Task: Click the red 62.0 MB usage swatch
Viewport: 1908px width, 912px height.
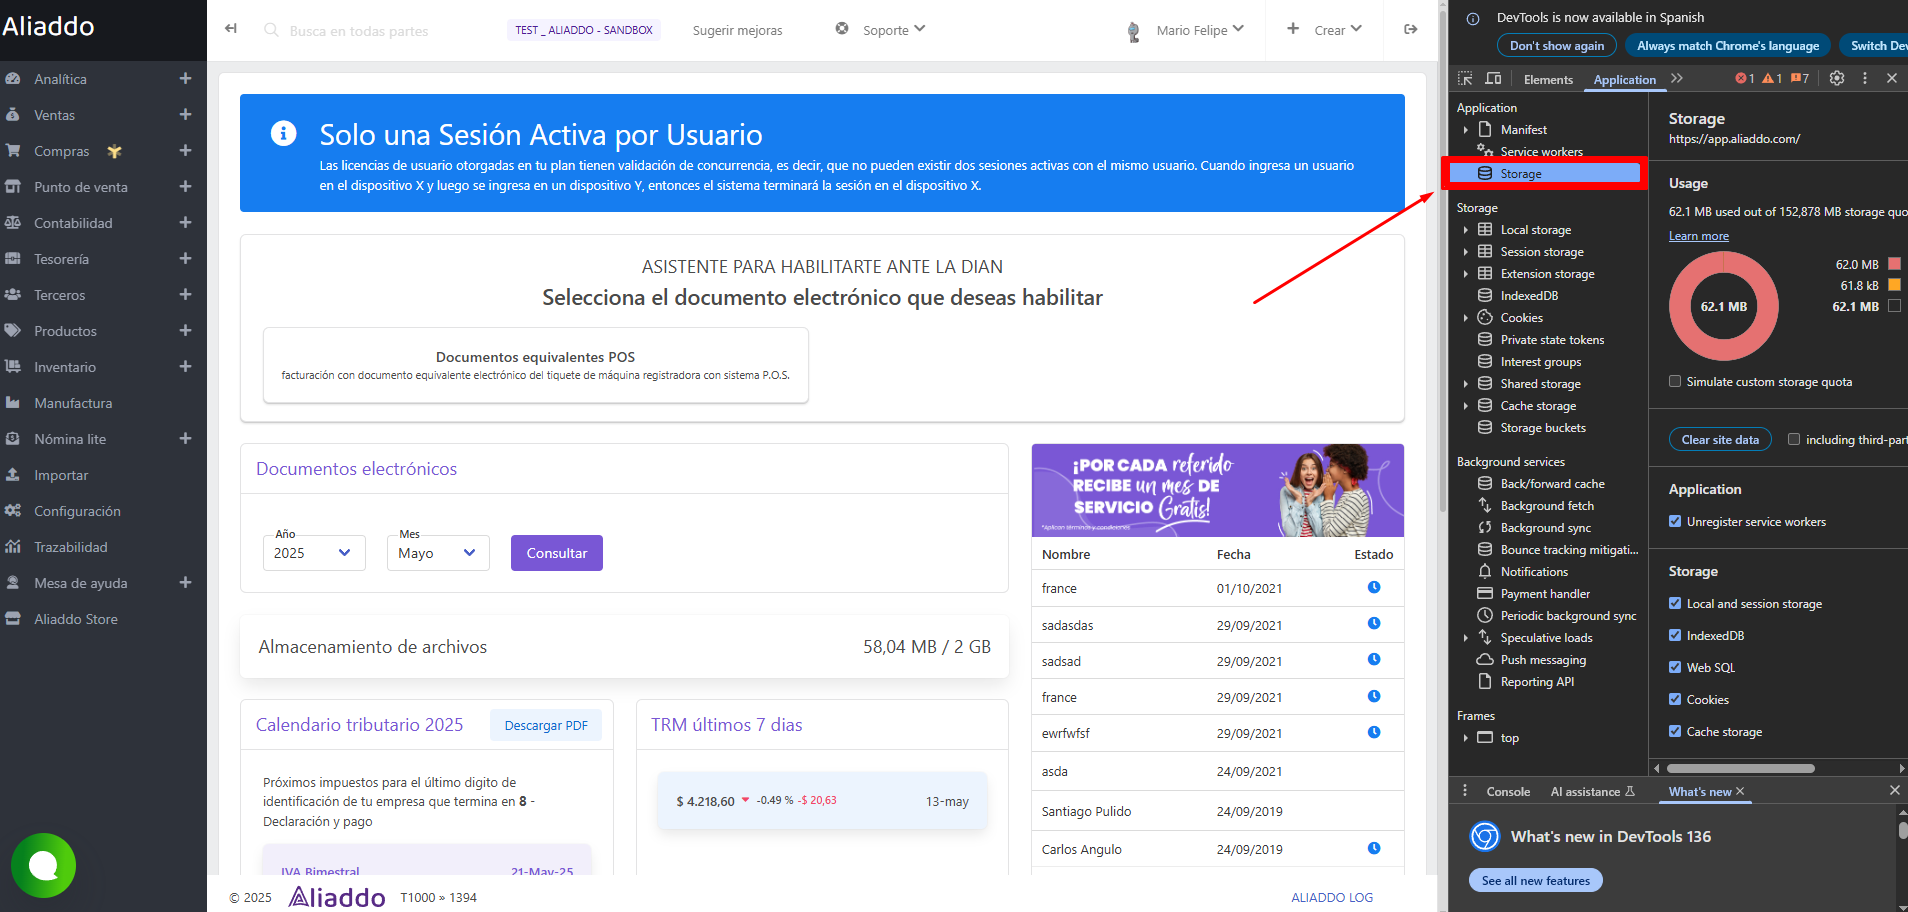Action: coord(1894,264)
